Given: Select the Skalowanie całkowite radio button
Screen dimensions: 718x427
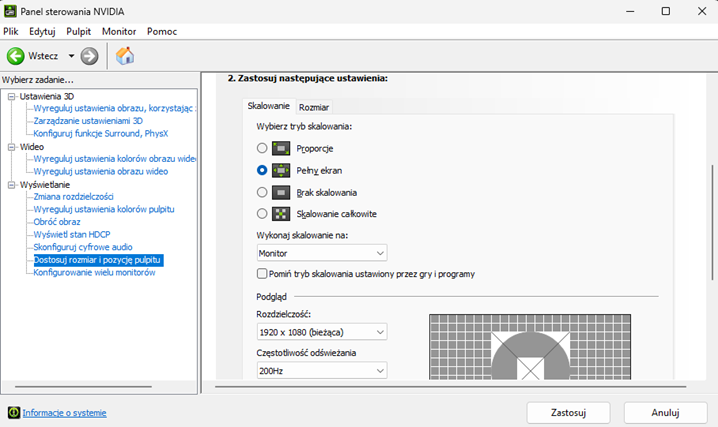Looking at the screenshot, I should click(x=262, y=213).
